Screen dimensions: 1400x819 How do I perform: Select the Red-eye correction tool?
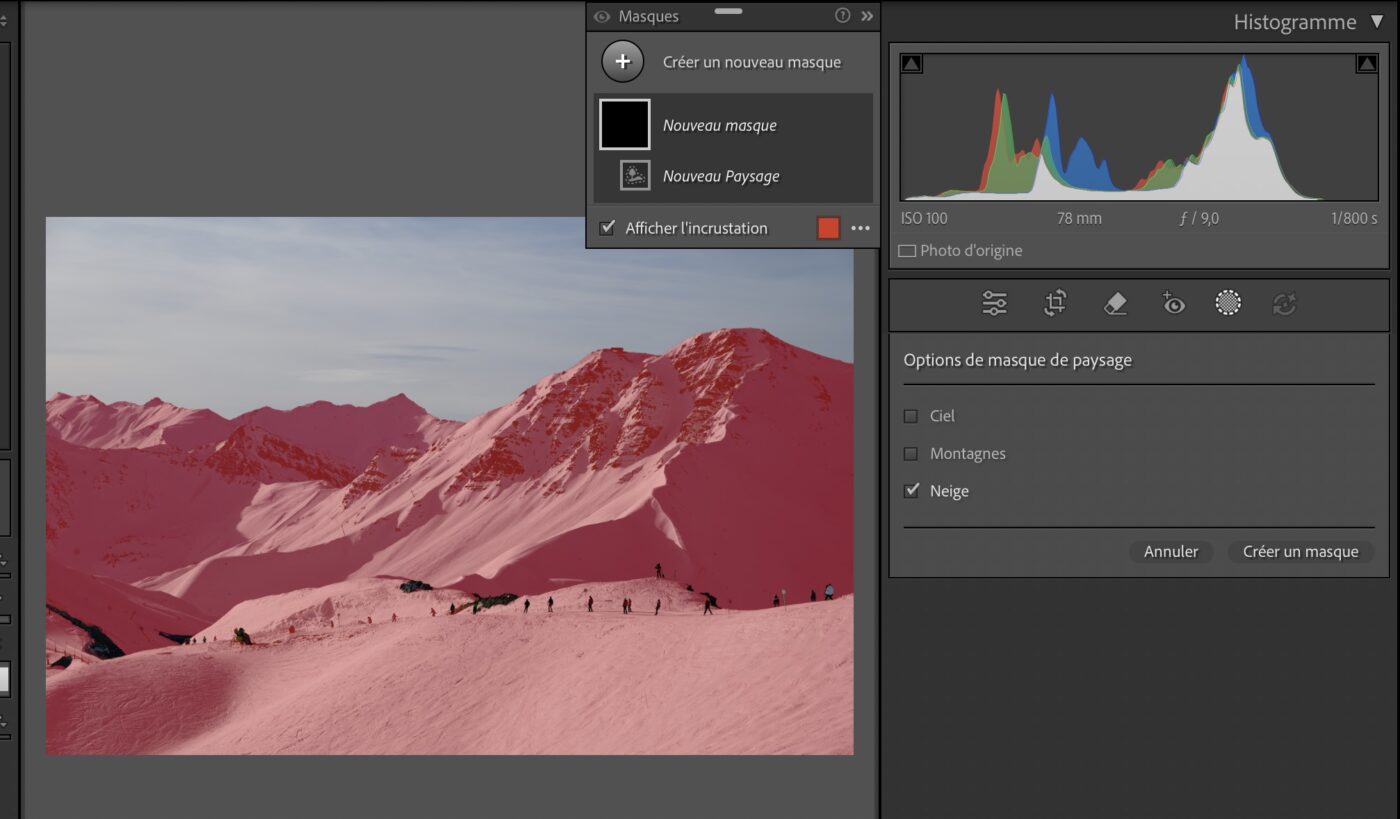tap(1173, 304)
